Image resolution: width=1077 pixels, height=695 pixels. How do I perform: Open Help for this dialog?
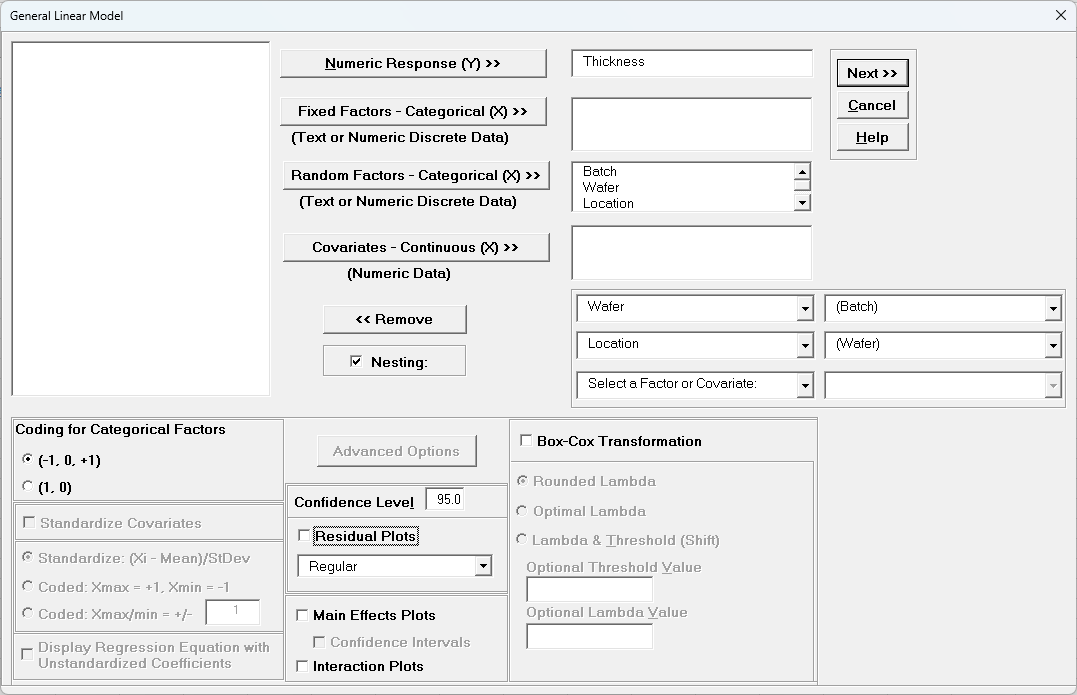pos(871,137)
